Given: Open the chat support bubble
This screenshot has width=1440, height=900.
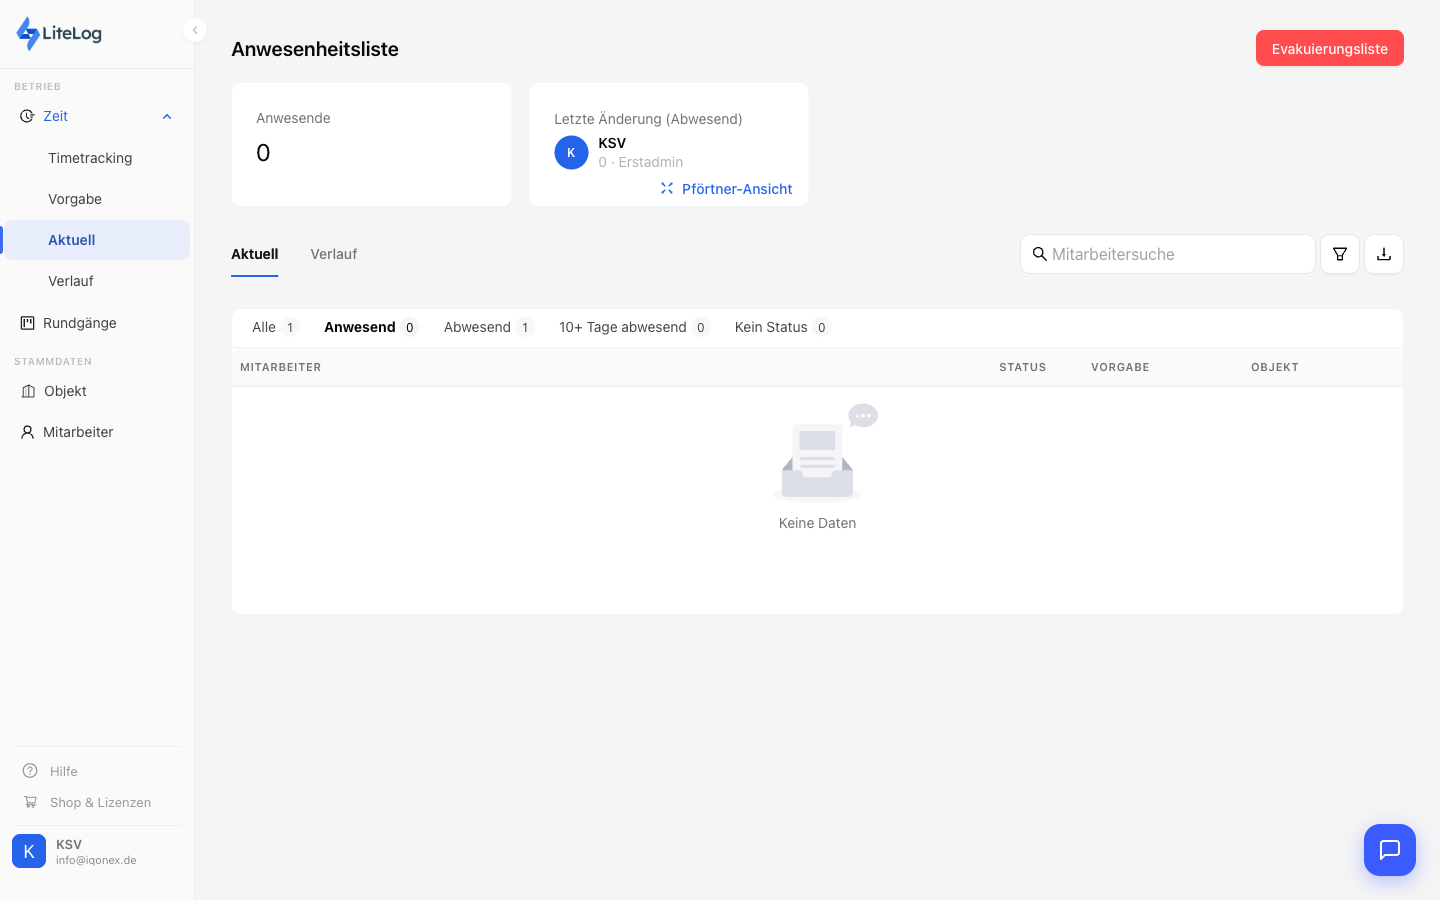Looking at the screenshot, I should tap(1389, 850).
